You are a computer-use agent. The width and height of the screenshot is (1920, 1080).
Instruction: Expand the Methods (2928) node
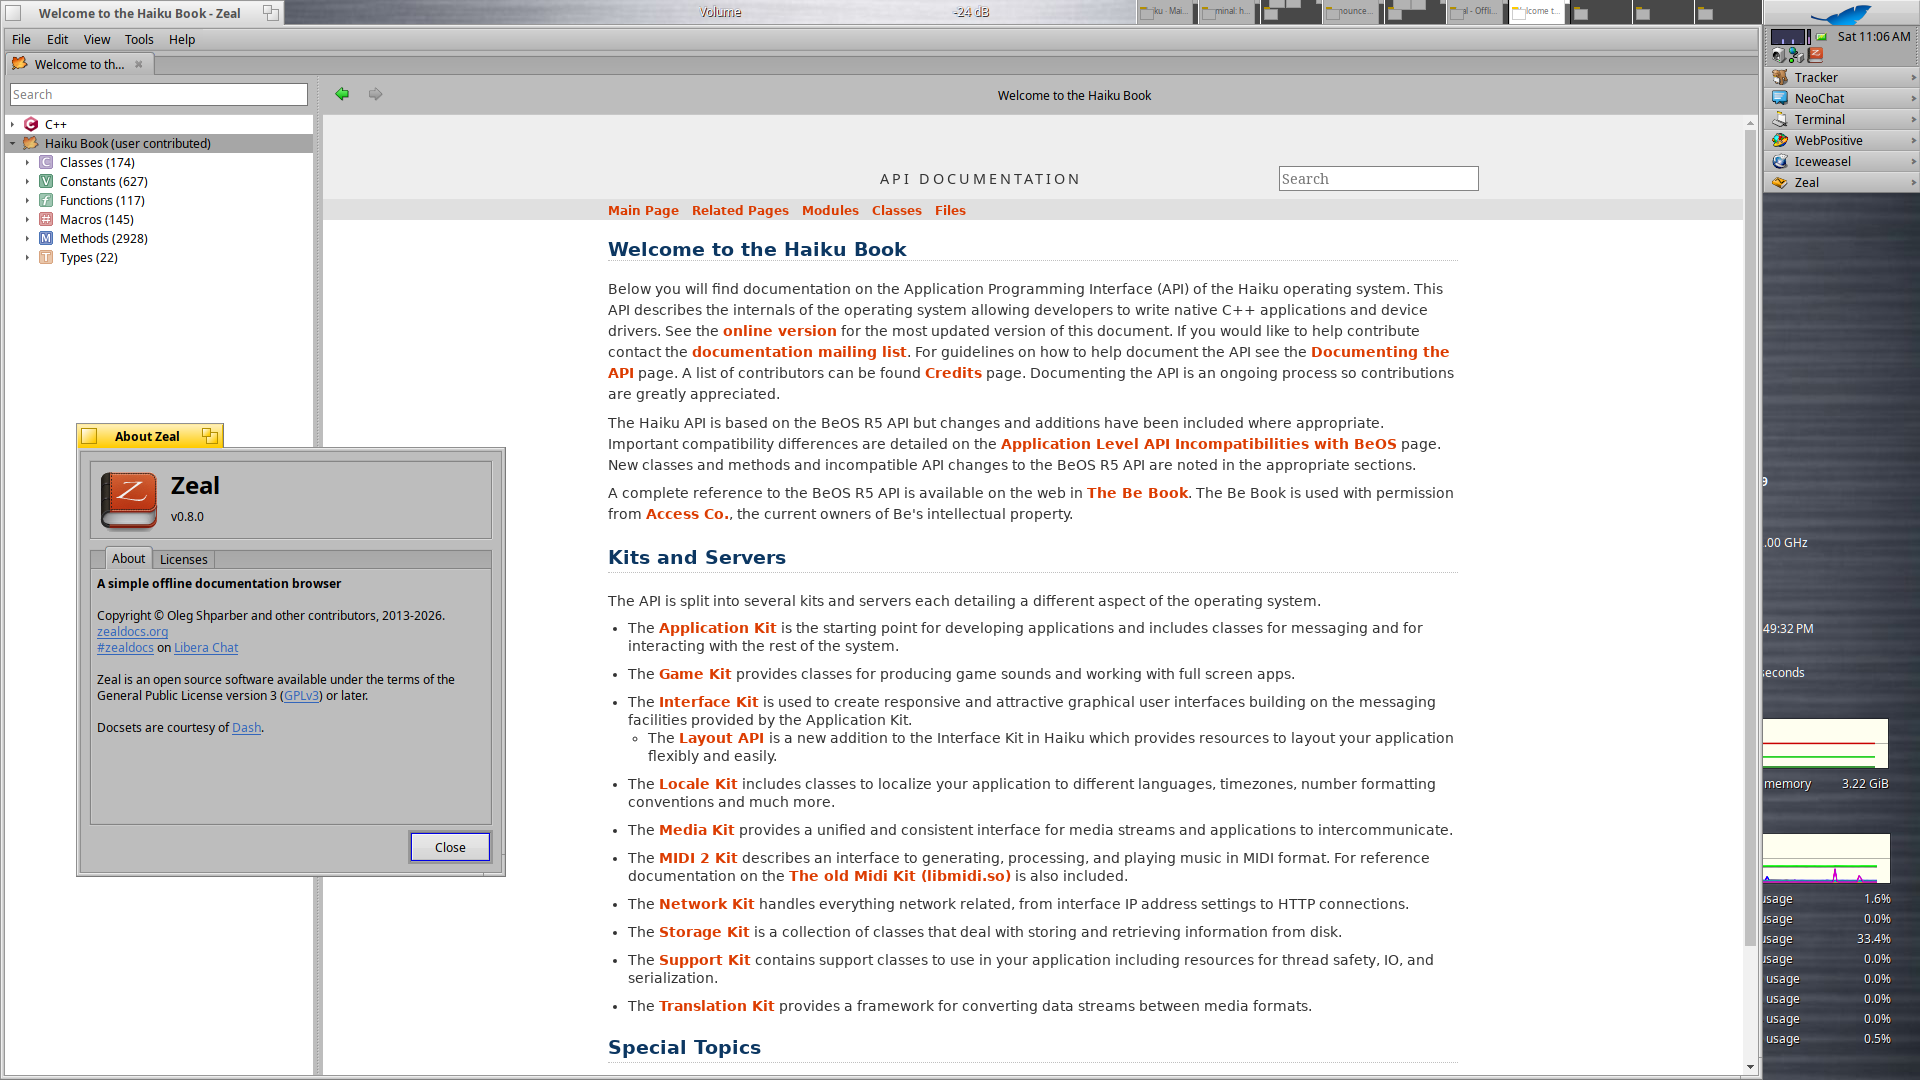pos(27,238)
